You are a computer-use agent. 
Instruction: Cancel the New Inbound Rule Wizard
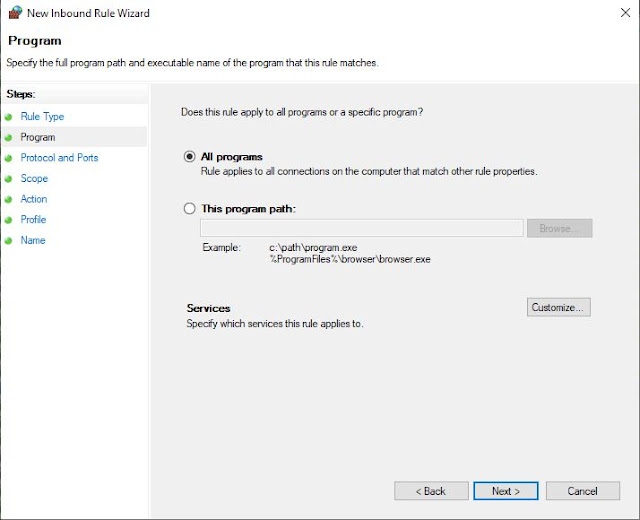coord(583,491)
